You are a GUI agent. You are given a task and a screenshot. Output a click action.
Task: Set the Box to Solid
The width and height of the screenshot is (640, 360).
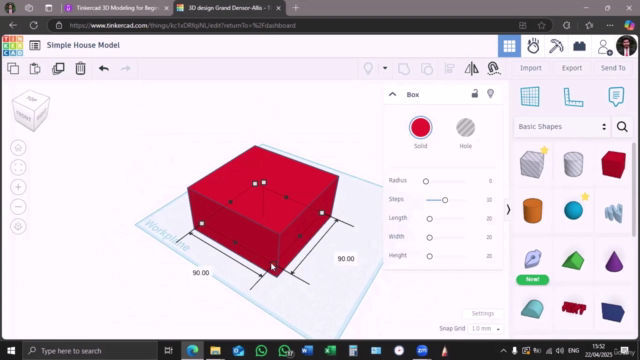(420, 128)
